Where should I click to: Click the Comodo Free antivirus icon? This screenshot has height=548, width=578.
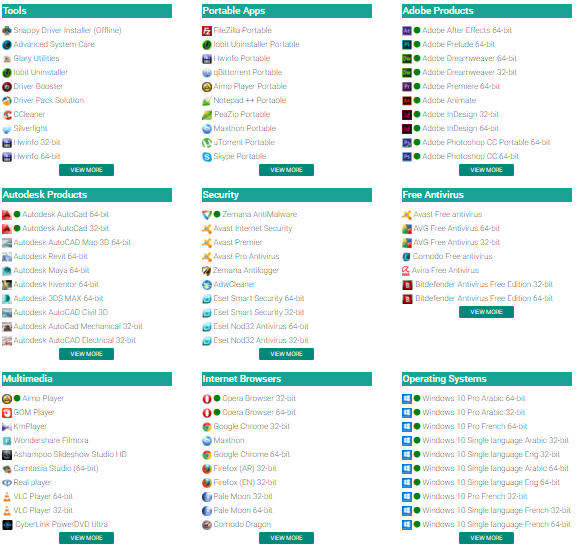[406, 256]
